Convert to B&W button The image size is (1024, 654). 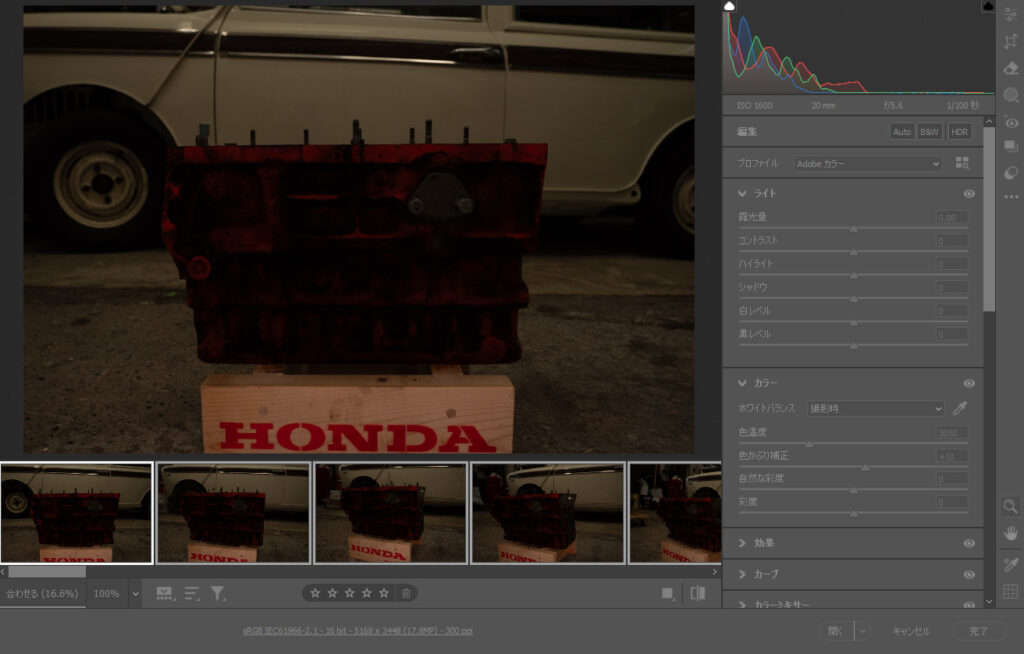929,131
